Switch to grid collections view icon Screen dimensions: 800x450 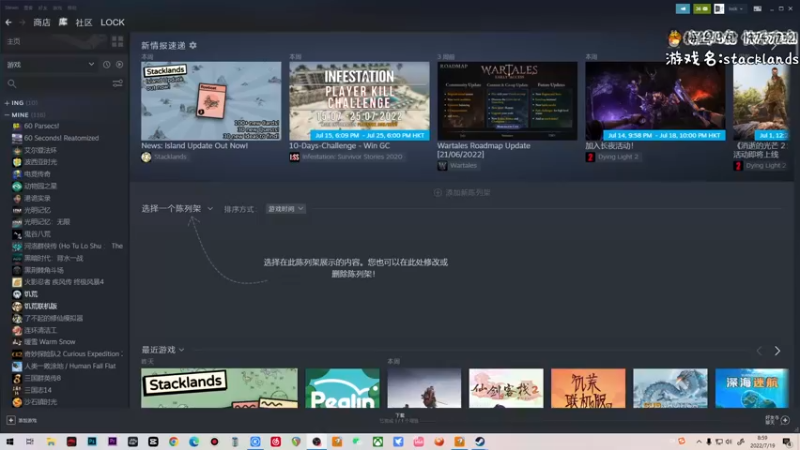pos(117,41)
